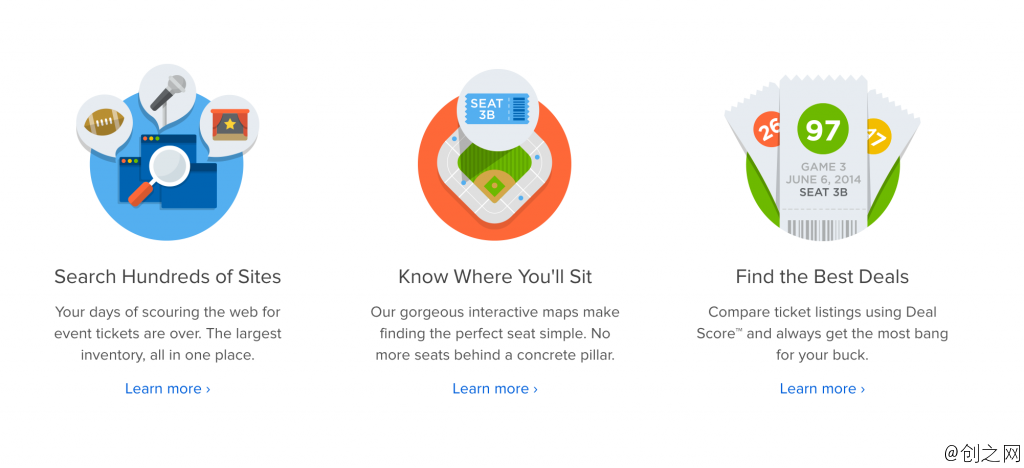Screen dimensions: 1024x468
Task: Open Learn more under Search Hundreds of Sites
Action: [x=168, y=389]
